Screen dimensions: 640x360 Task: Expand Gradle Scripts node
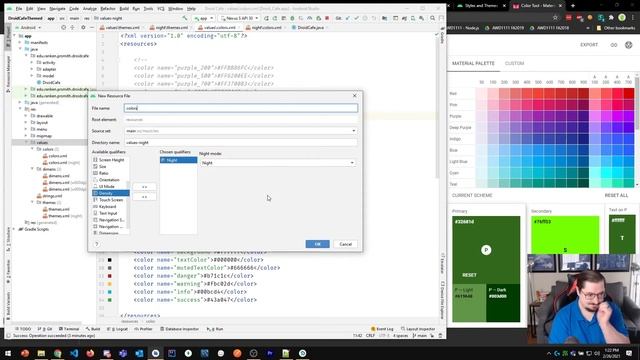[14, 229]
